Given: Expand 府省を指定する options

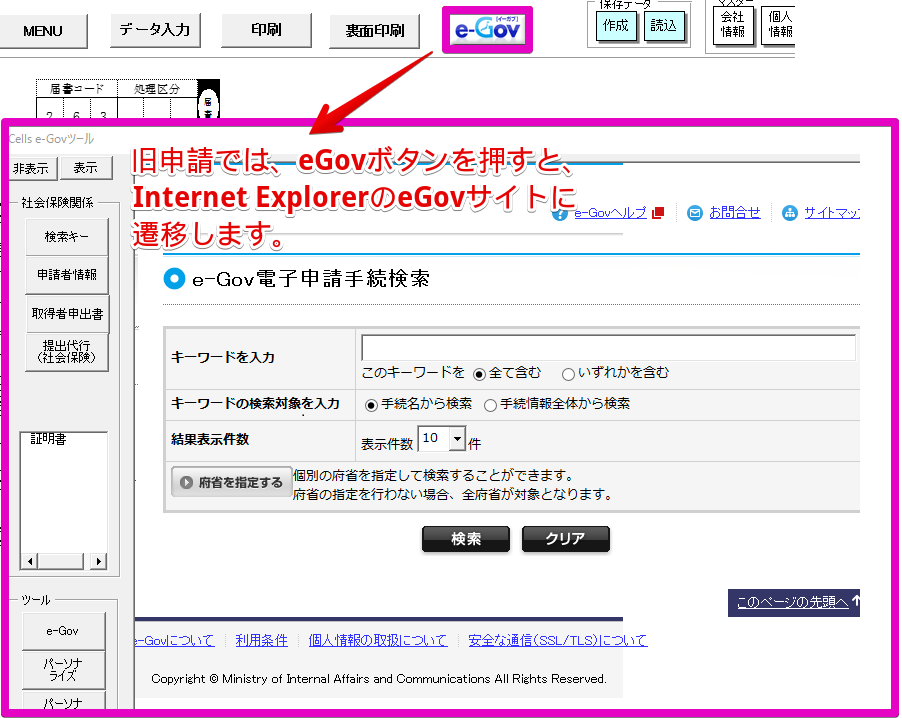Looking at the screenshot, I should click(x=232, y=482).
